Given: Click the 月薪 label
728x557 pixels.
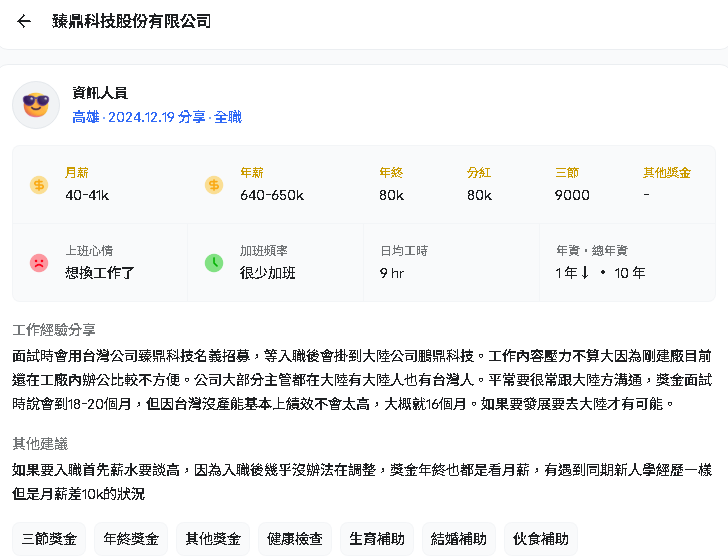Looking at the screenshot, I should click(77, 173).
